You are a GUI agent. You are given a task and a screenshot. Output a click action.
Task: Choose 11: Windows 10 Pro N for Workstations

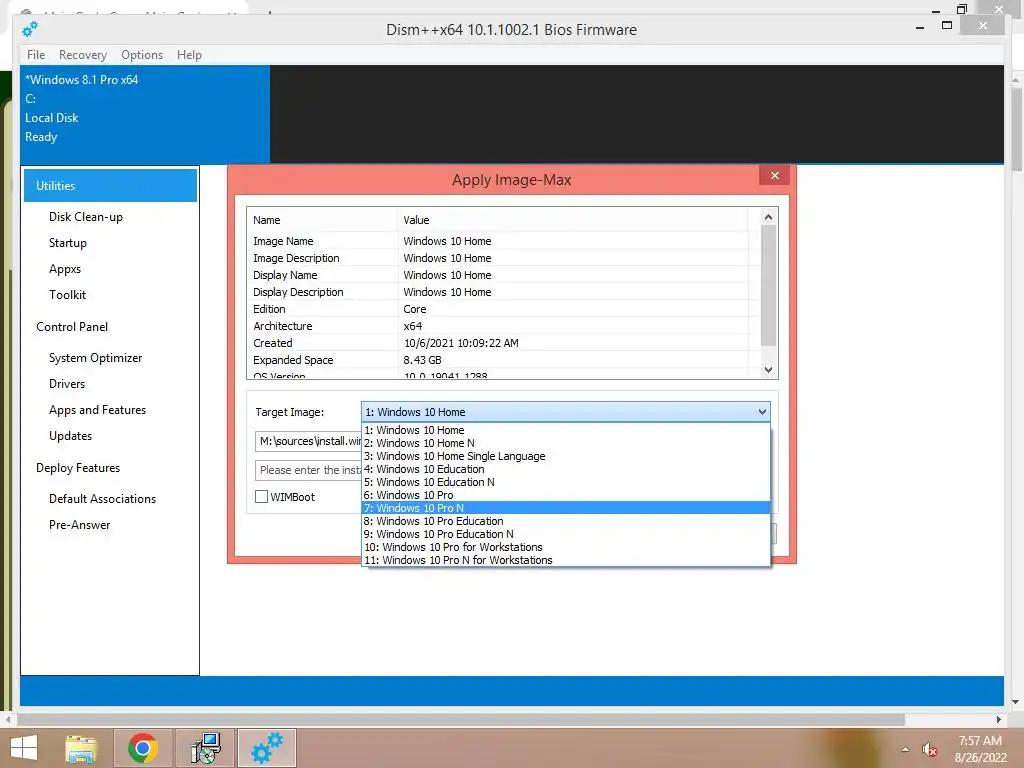566,560
